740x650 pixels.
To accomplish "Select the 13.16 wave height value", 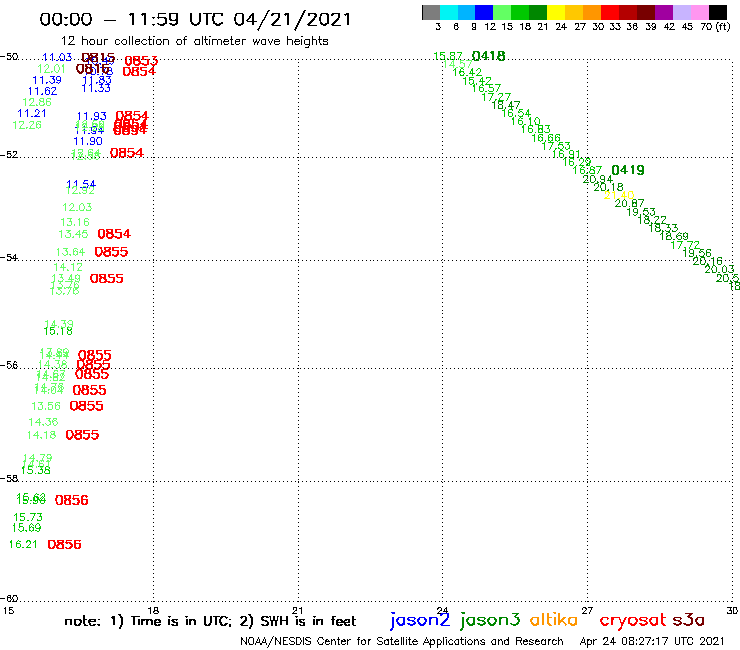I will [75, 222].
